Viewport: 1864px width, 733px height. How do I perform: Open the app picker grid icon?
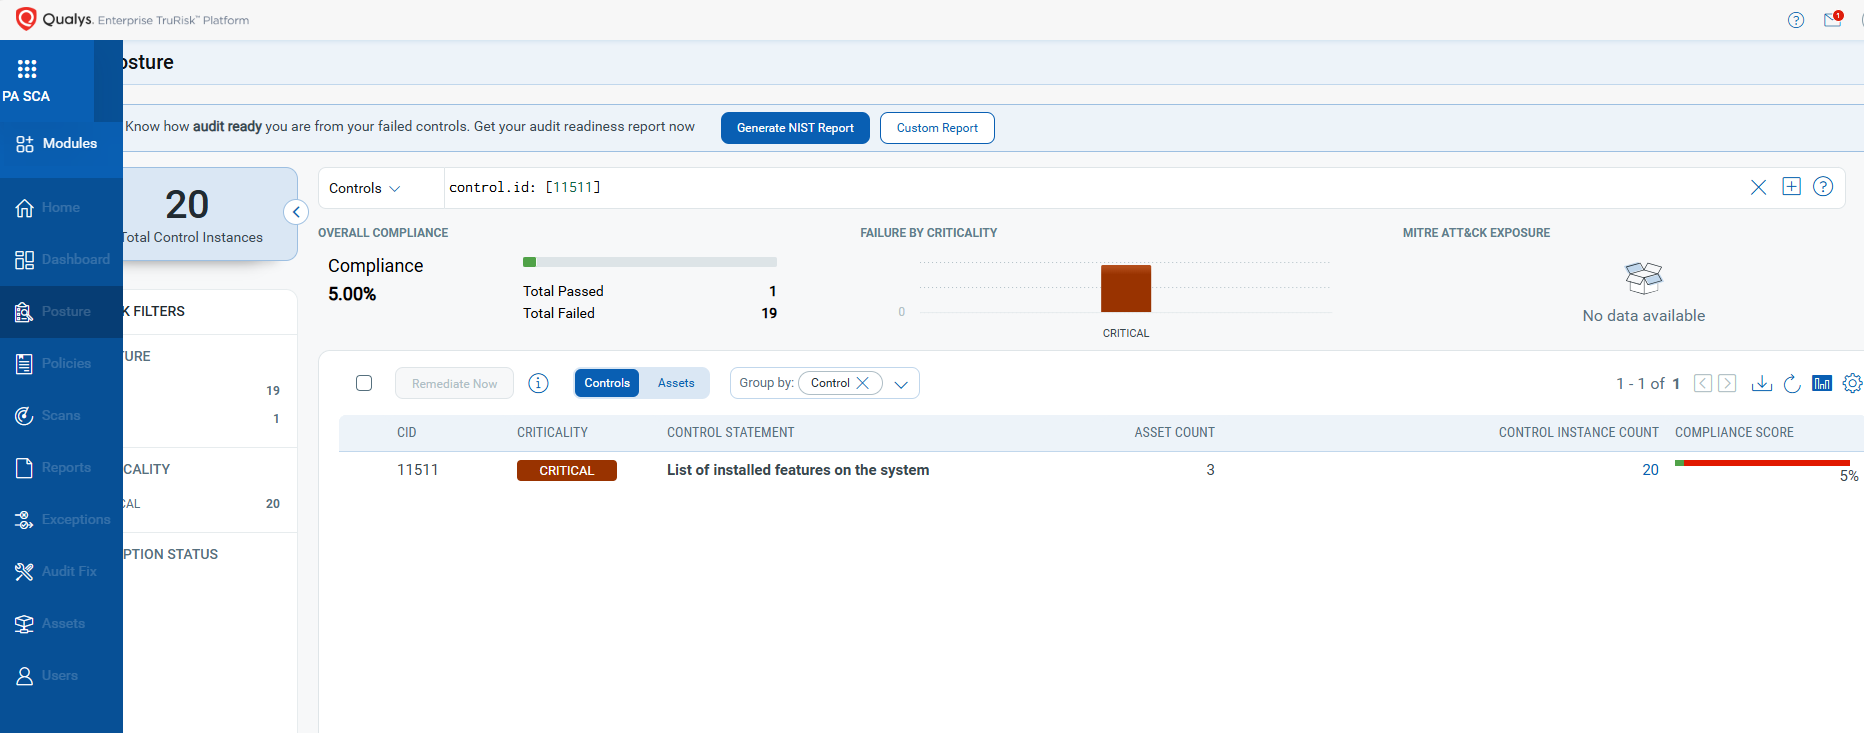click(x=27, y=69)
